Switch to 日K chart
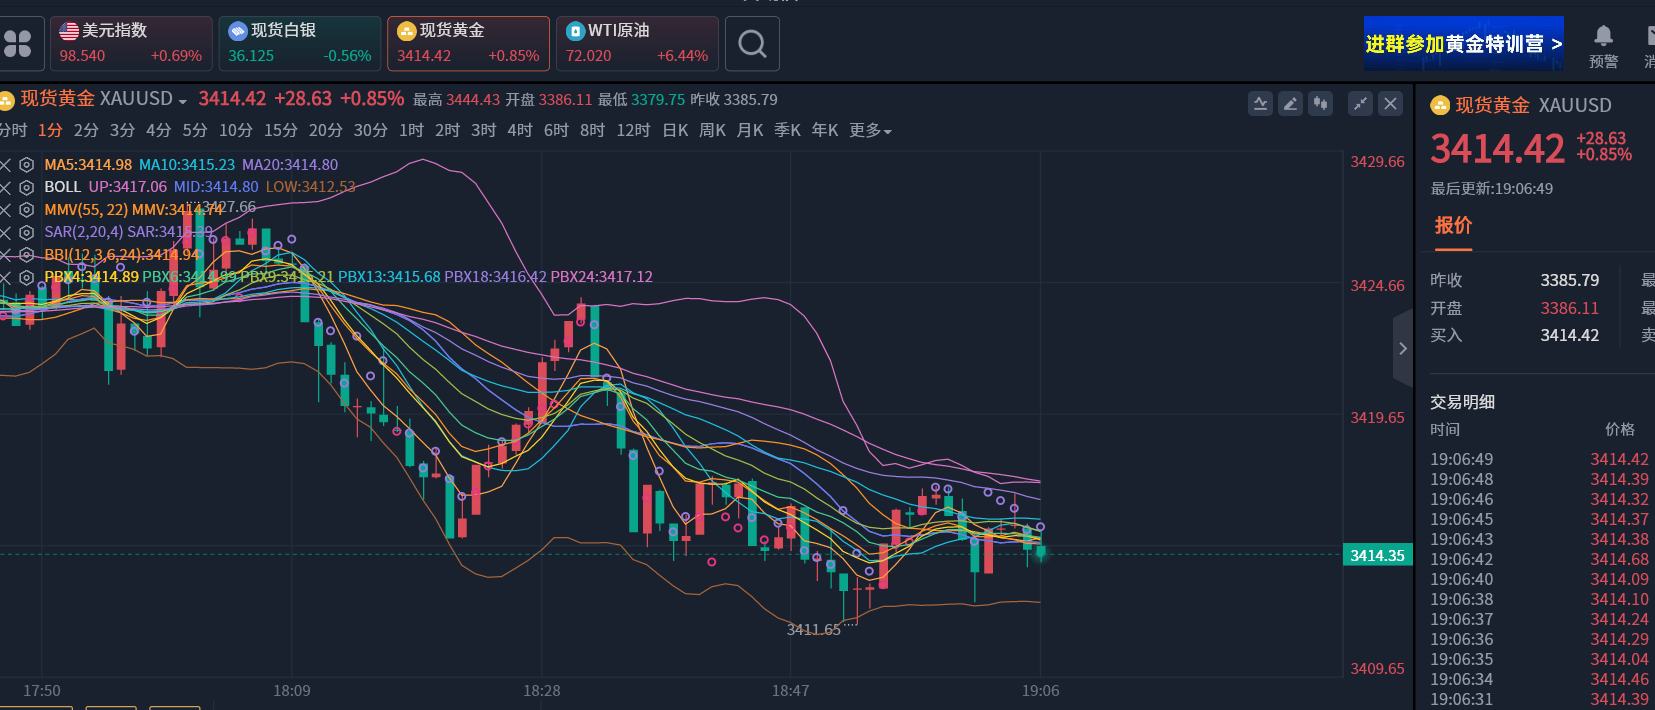 point(675,131)
